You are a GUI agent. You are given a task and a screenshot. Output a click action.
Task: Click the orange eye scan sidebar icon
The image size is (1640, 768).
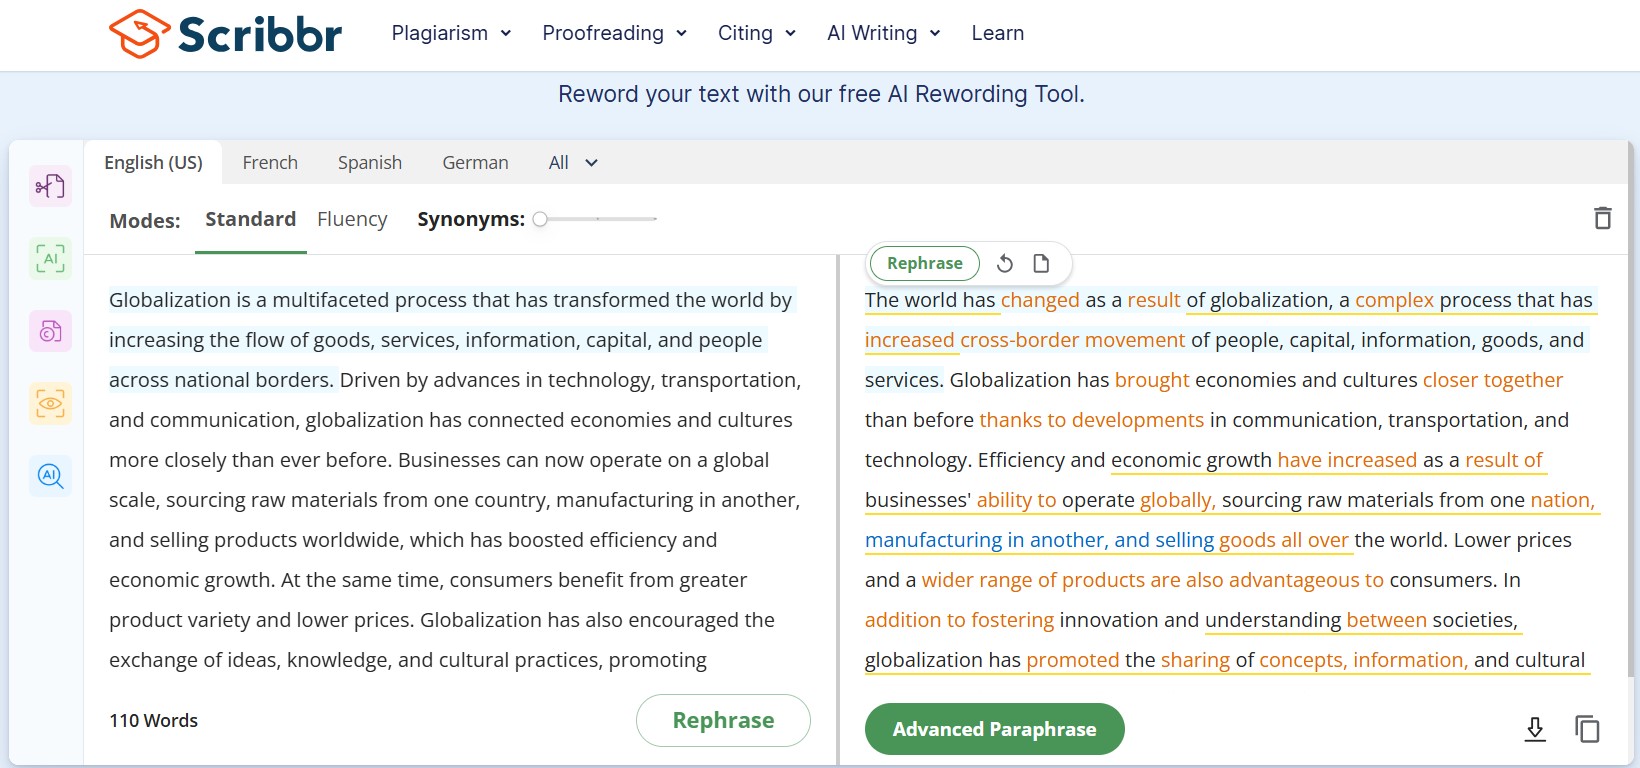point(50,403)
